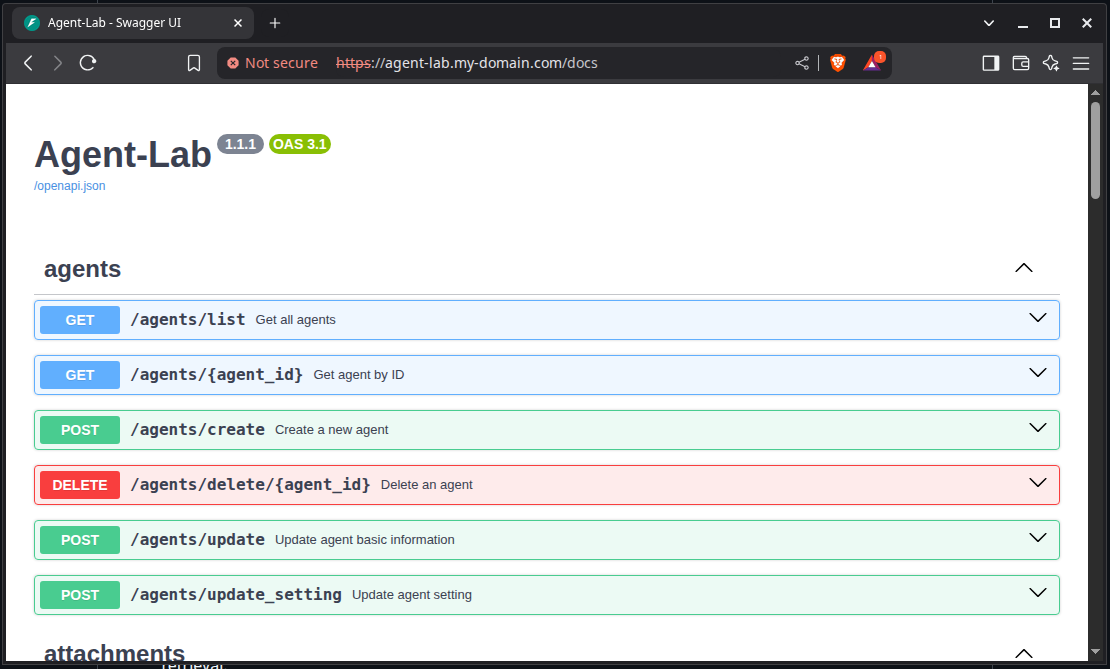Expand POST /agents/update chevron
Viewport: 1110px width, 669px height.
coord(1038,538)
